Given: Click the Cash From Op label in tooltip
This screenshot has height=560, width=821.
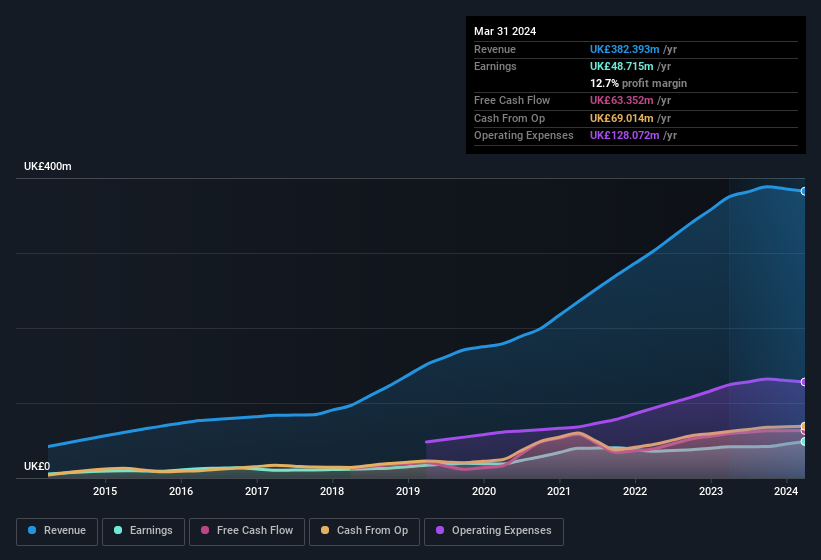Looking at the screenshot, I should pyautogui.click(x=509, y=118).
